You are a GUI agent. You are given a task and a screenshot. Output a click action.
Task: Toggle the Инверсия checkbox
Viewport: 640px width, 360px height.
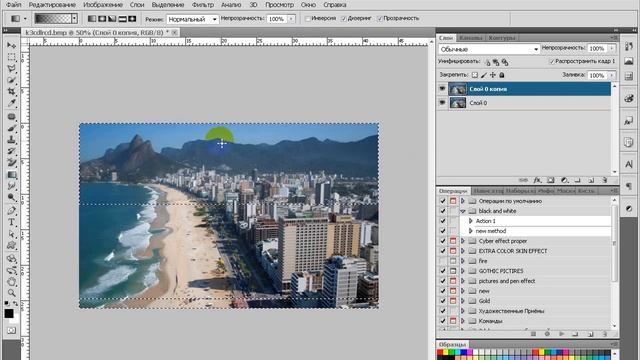308,18
